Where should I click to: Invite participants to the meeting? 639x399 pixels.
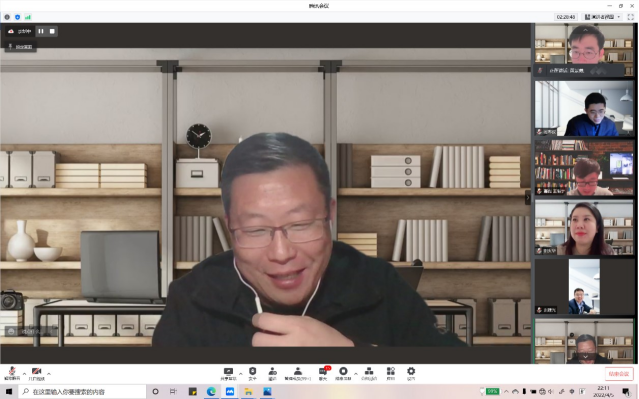(x=273, y=373)
